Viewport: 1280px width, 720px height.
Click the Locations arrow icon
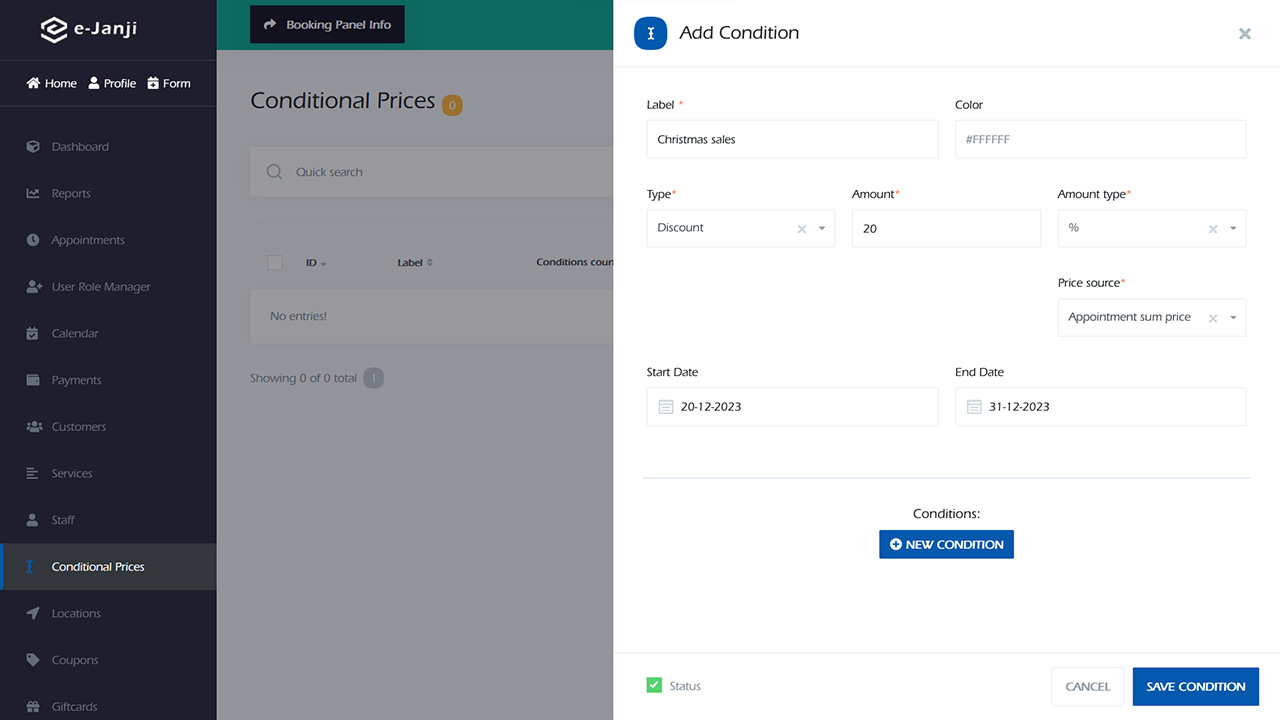click(33, 613)
